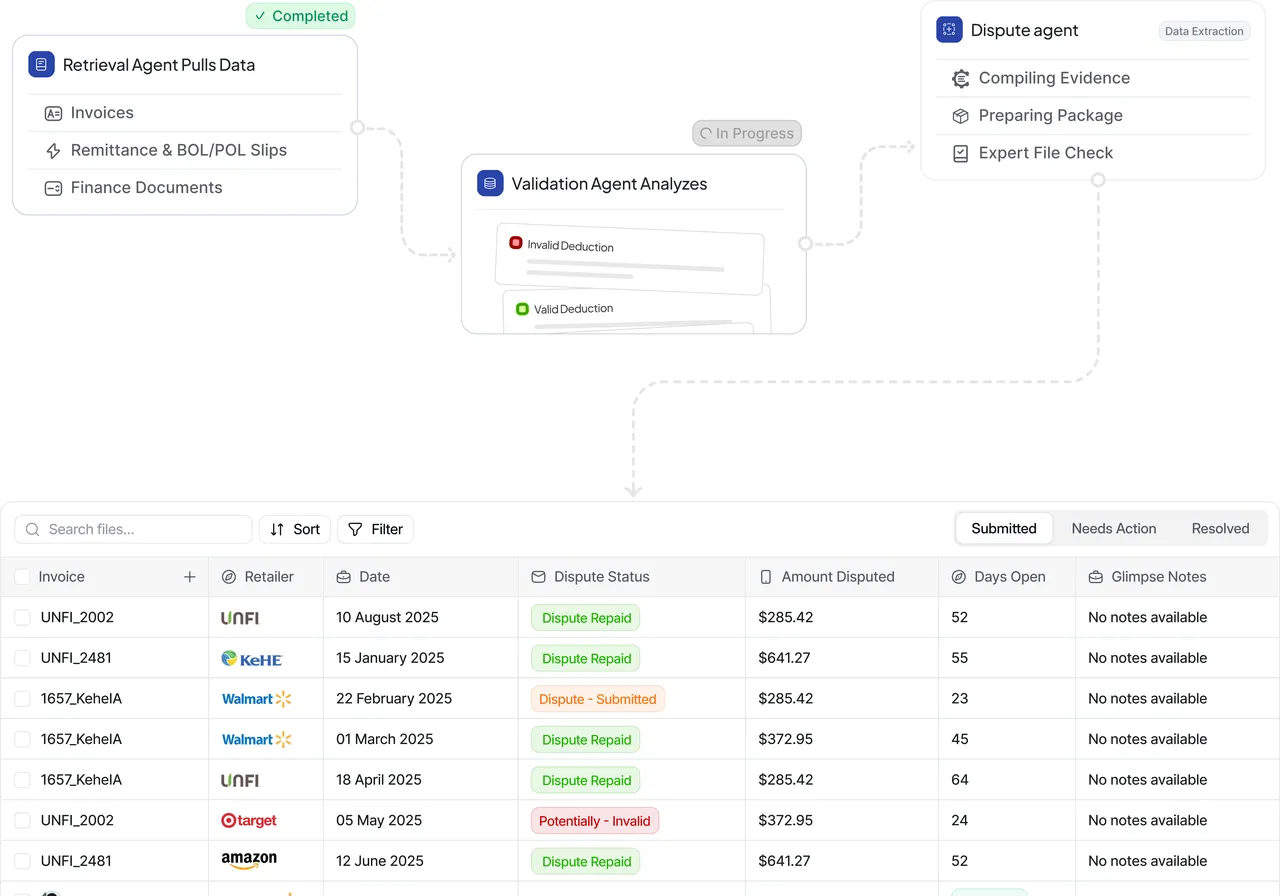The width and height of the screenshot is (1280, 896).
Task: Check the box for 15 January 2025 row
Action: pos(22,658)
